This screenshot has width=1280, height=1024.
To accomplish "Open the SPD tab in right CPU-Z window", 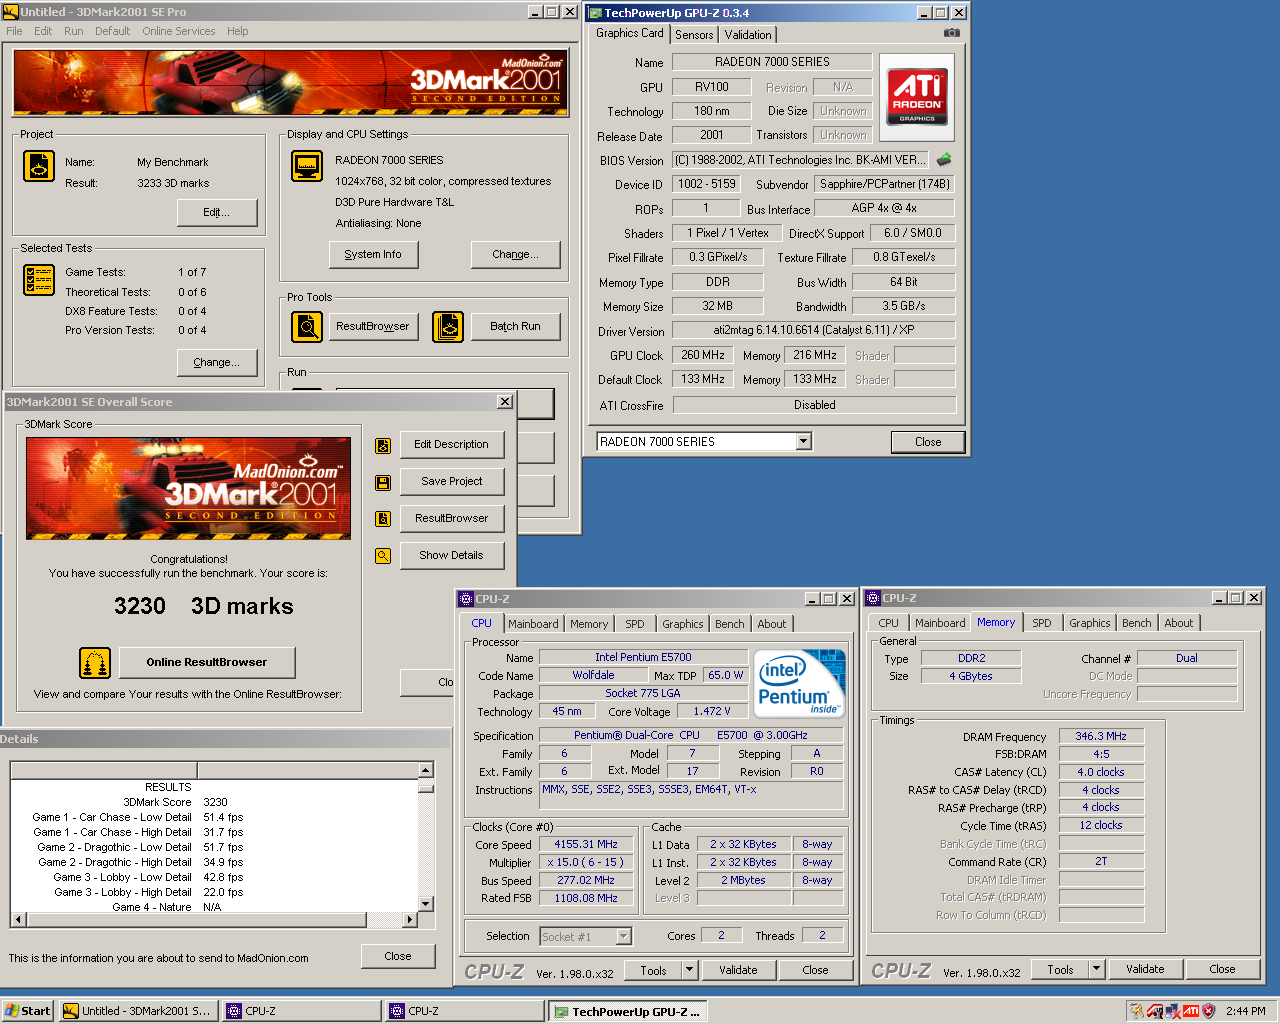I will [x=1042, y=623].
